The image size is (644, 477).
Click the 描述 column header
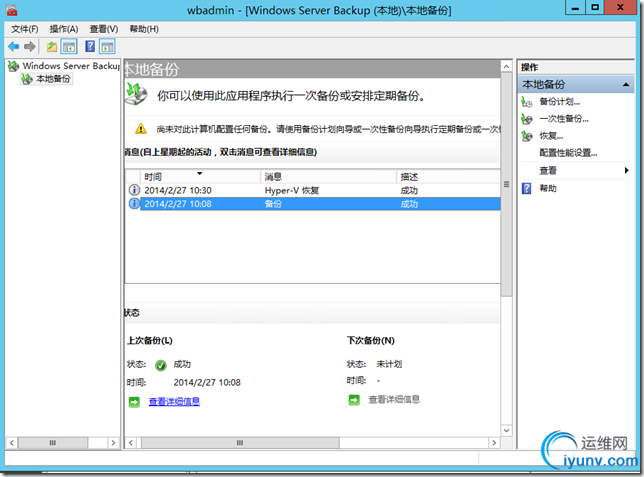coord(448,177)
